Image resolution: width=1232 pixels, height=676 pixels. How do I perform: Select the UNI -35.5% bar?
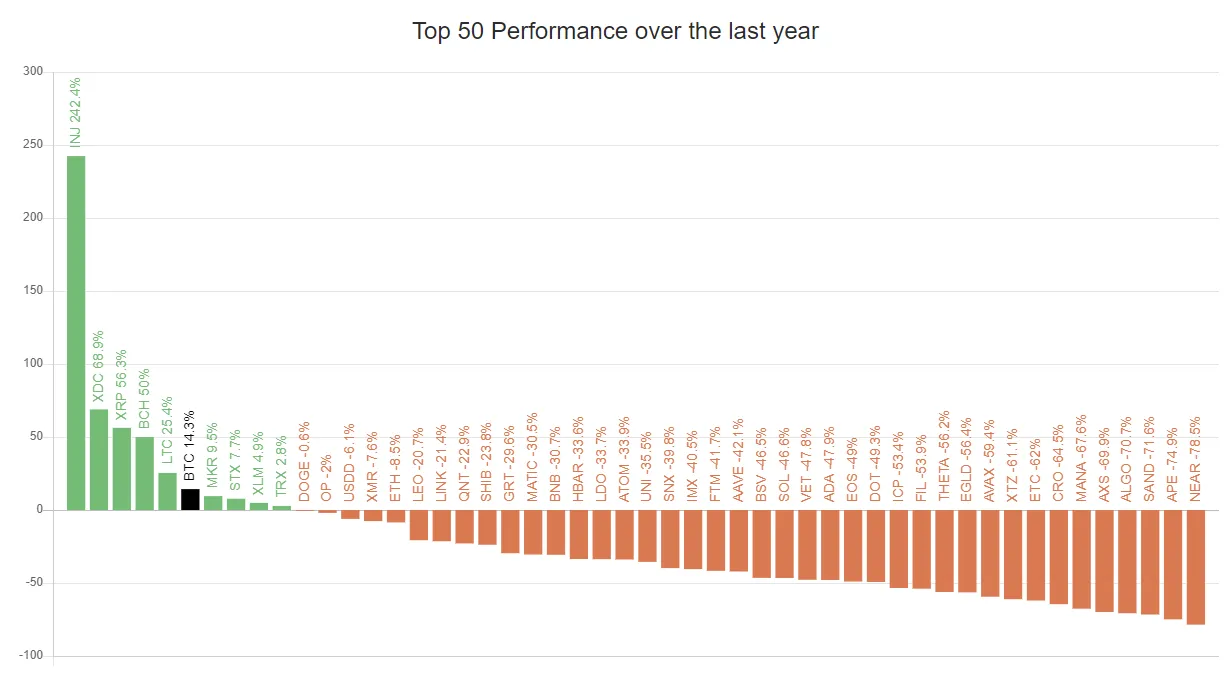click(647, 536)
